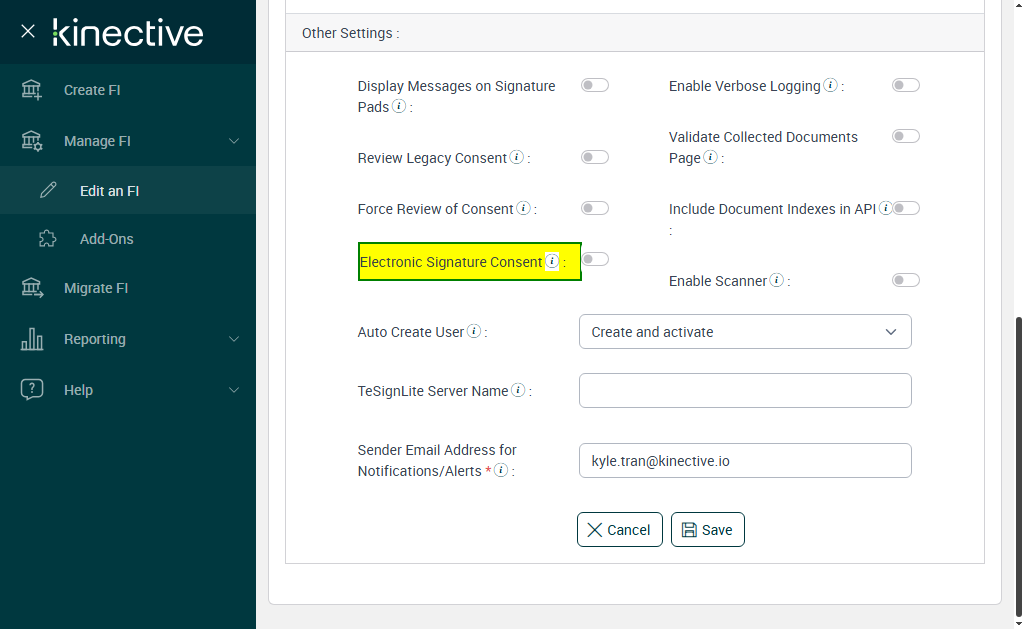Toggle the Enable Scanner switch

(906, 281)
